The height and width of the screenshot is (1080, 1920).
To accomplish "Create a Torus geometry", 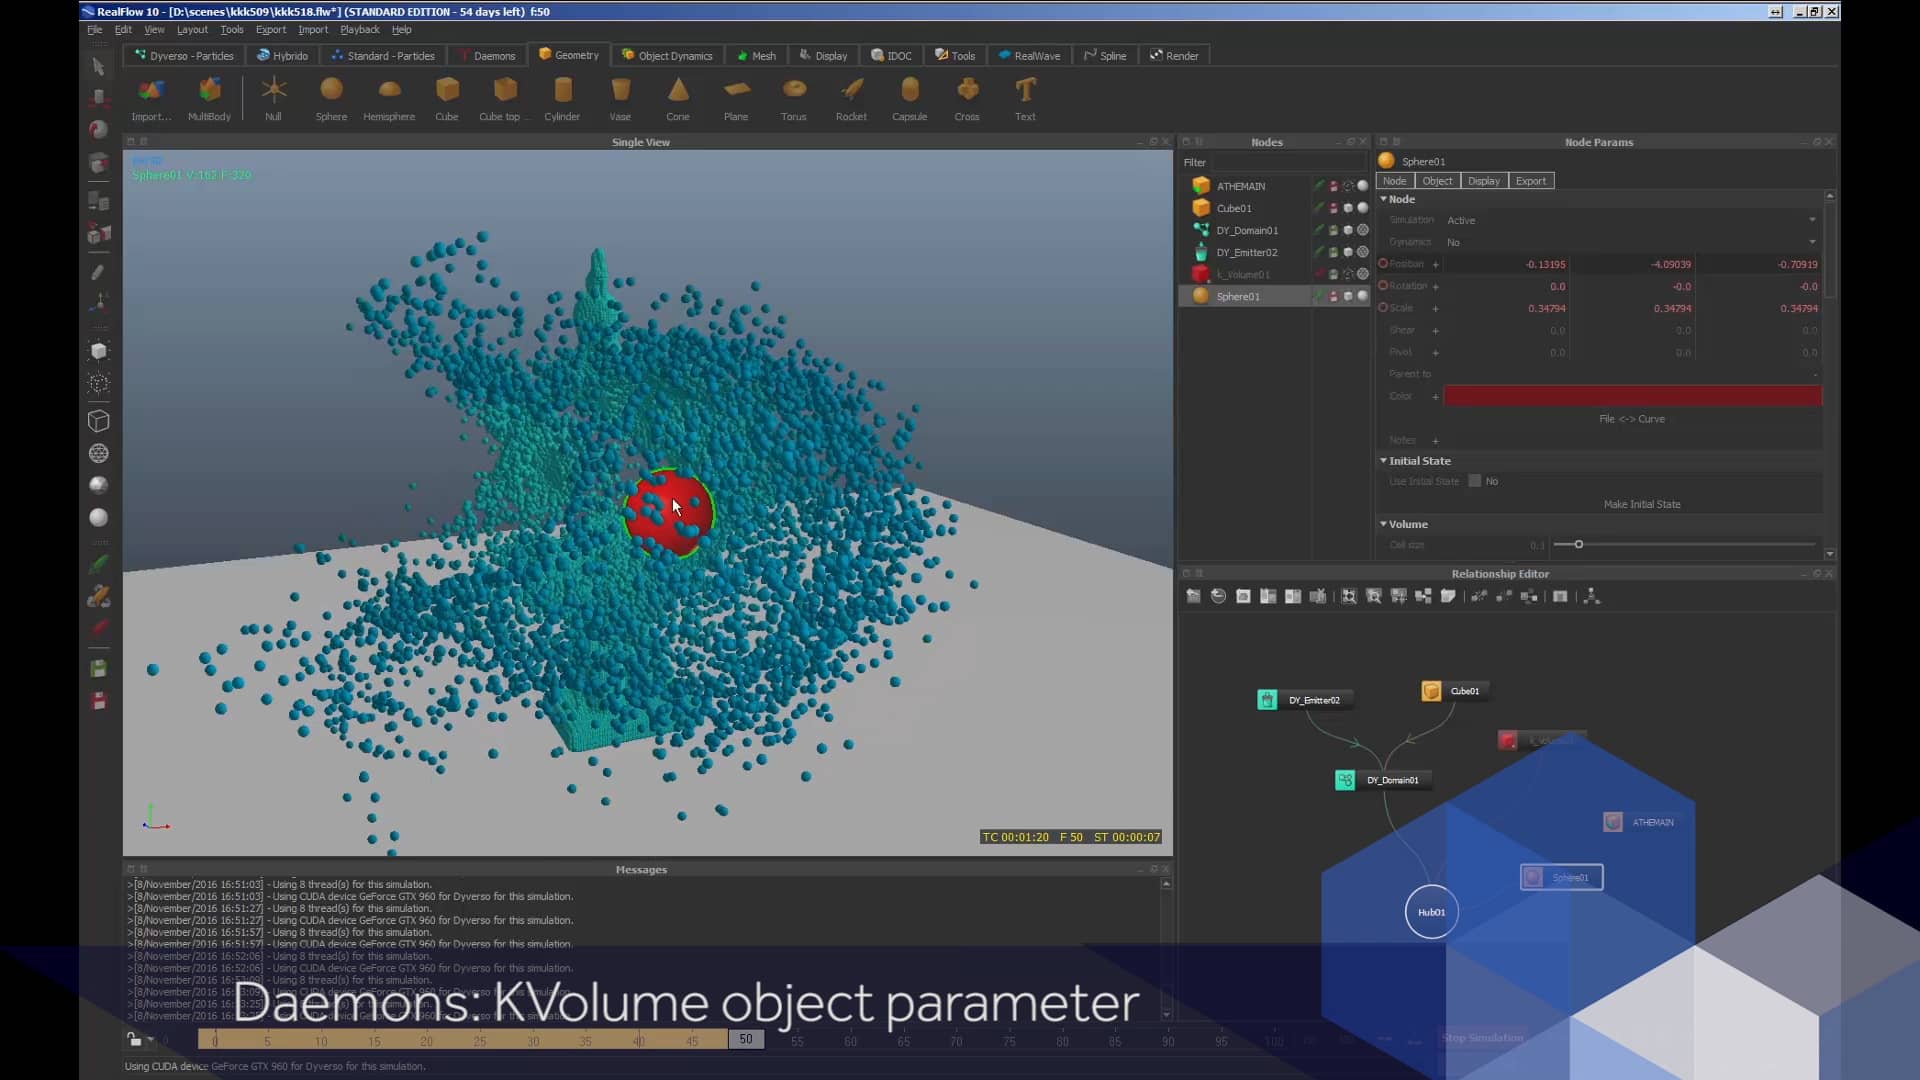I will (x=794, y=99).
